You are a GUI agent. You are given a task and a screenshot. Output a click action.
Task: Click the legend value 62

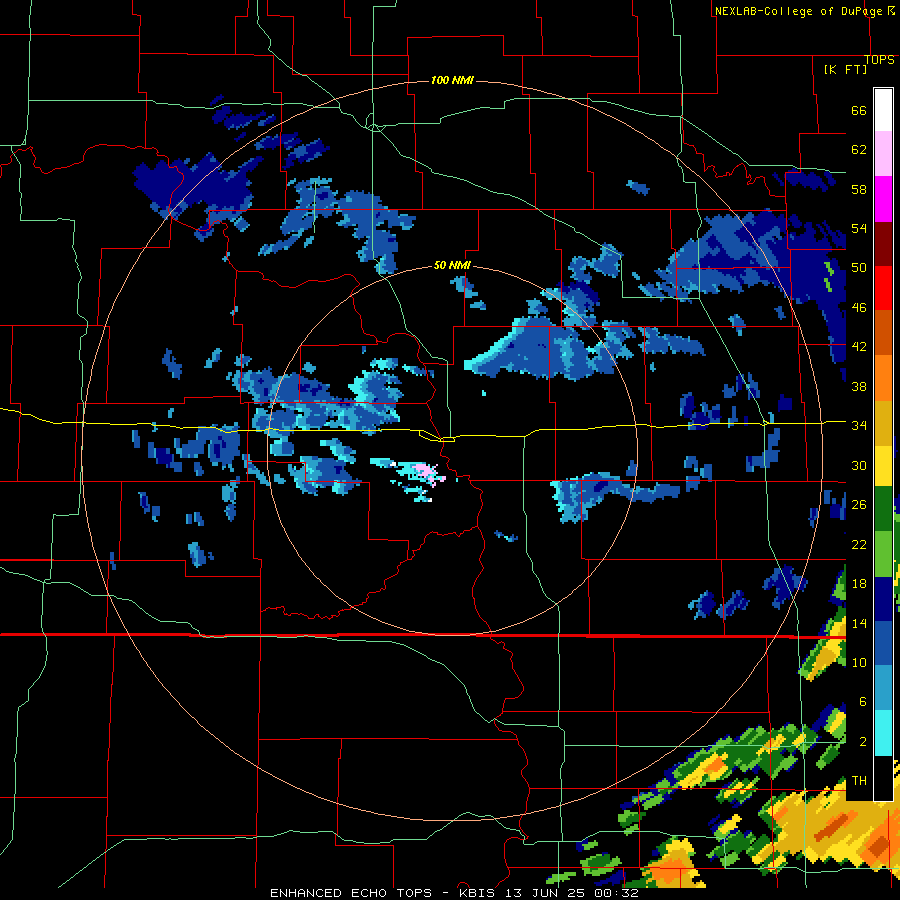(x=859, y=150)
